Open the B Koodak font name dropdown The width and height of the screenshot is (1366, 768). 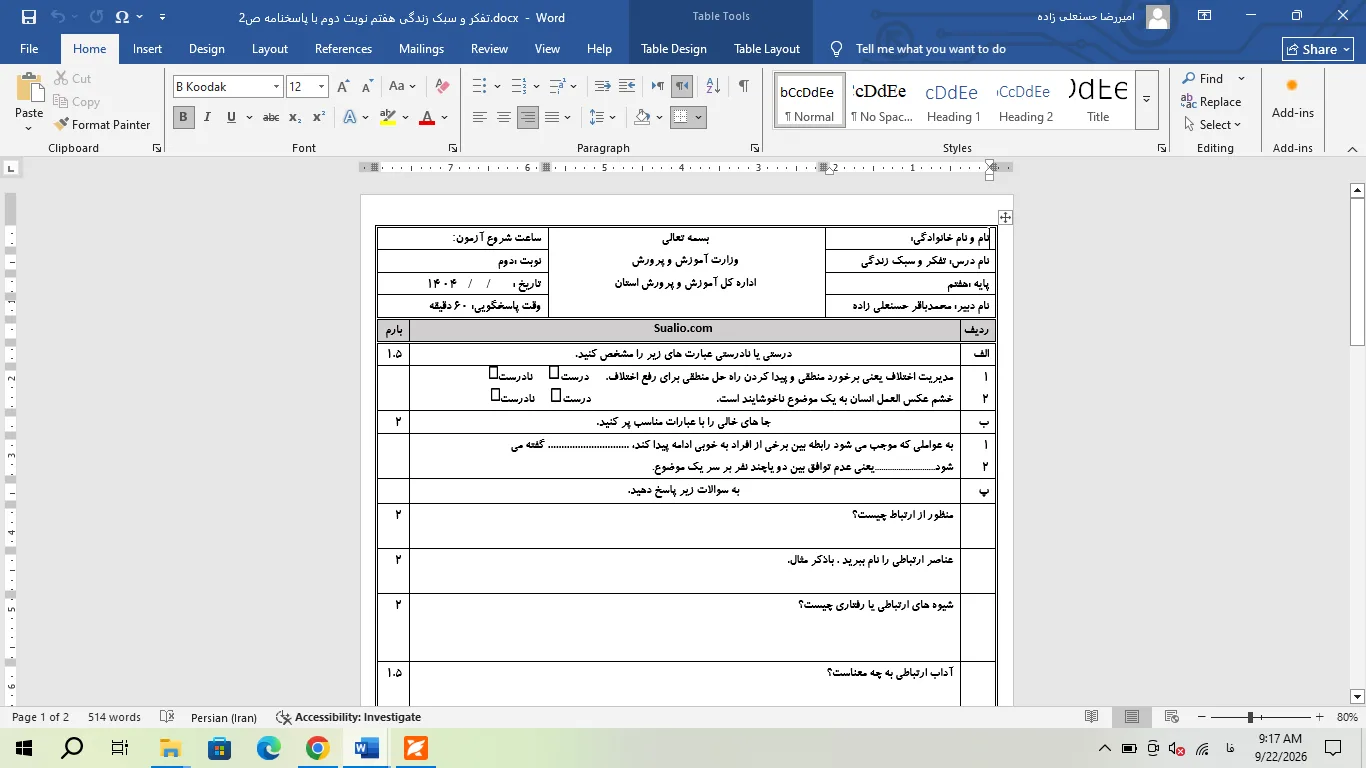(x=276, y=87)
